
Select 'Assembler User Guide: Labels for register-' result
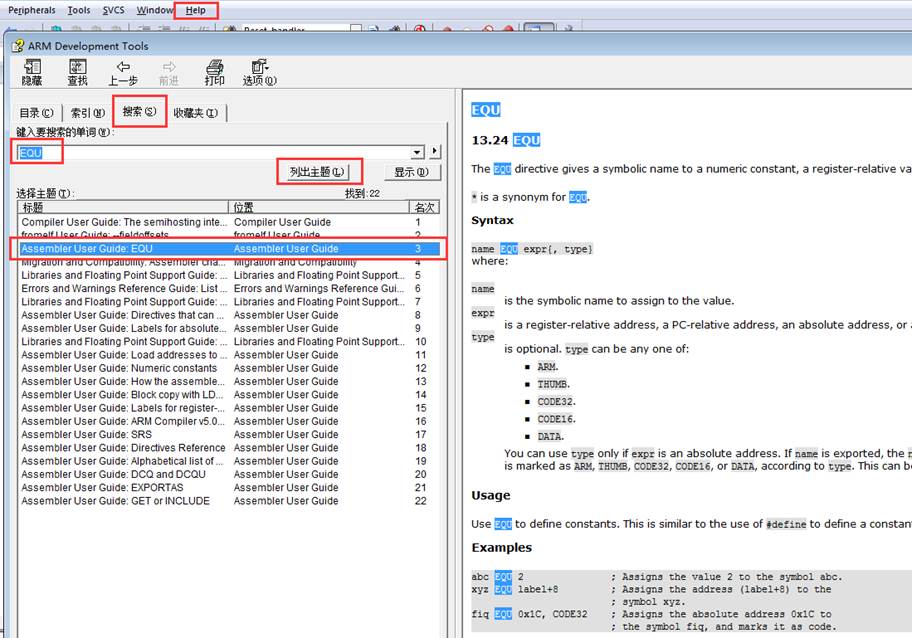pos(229,408)
